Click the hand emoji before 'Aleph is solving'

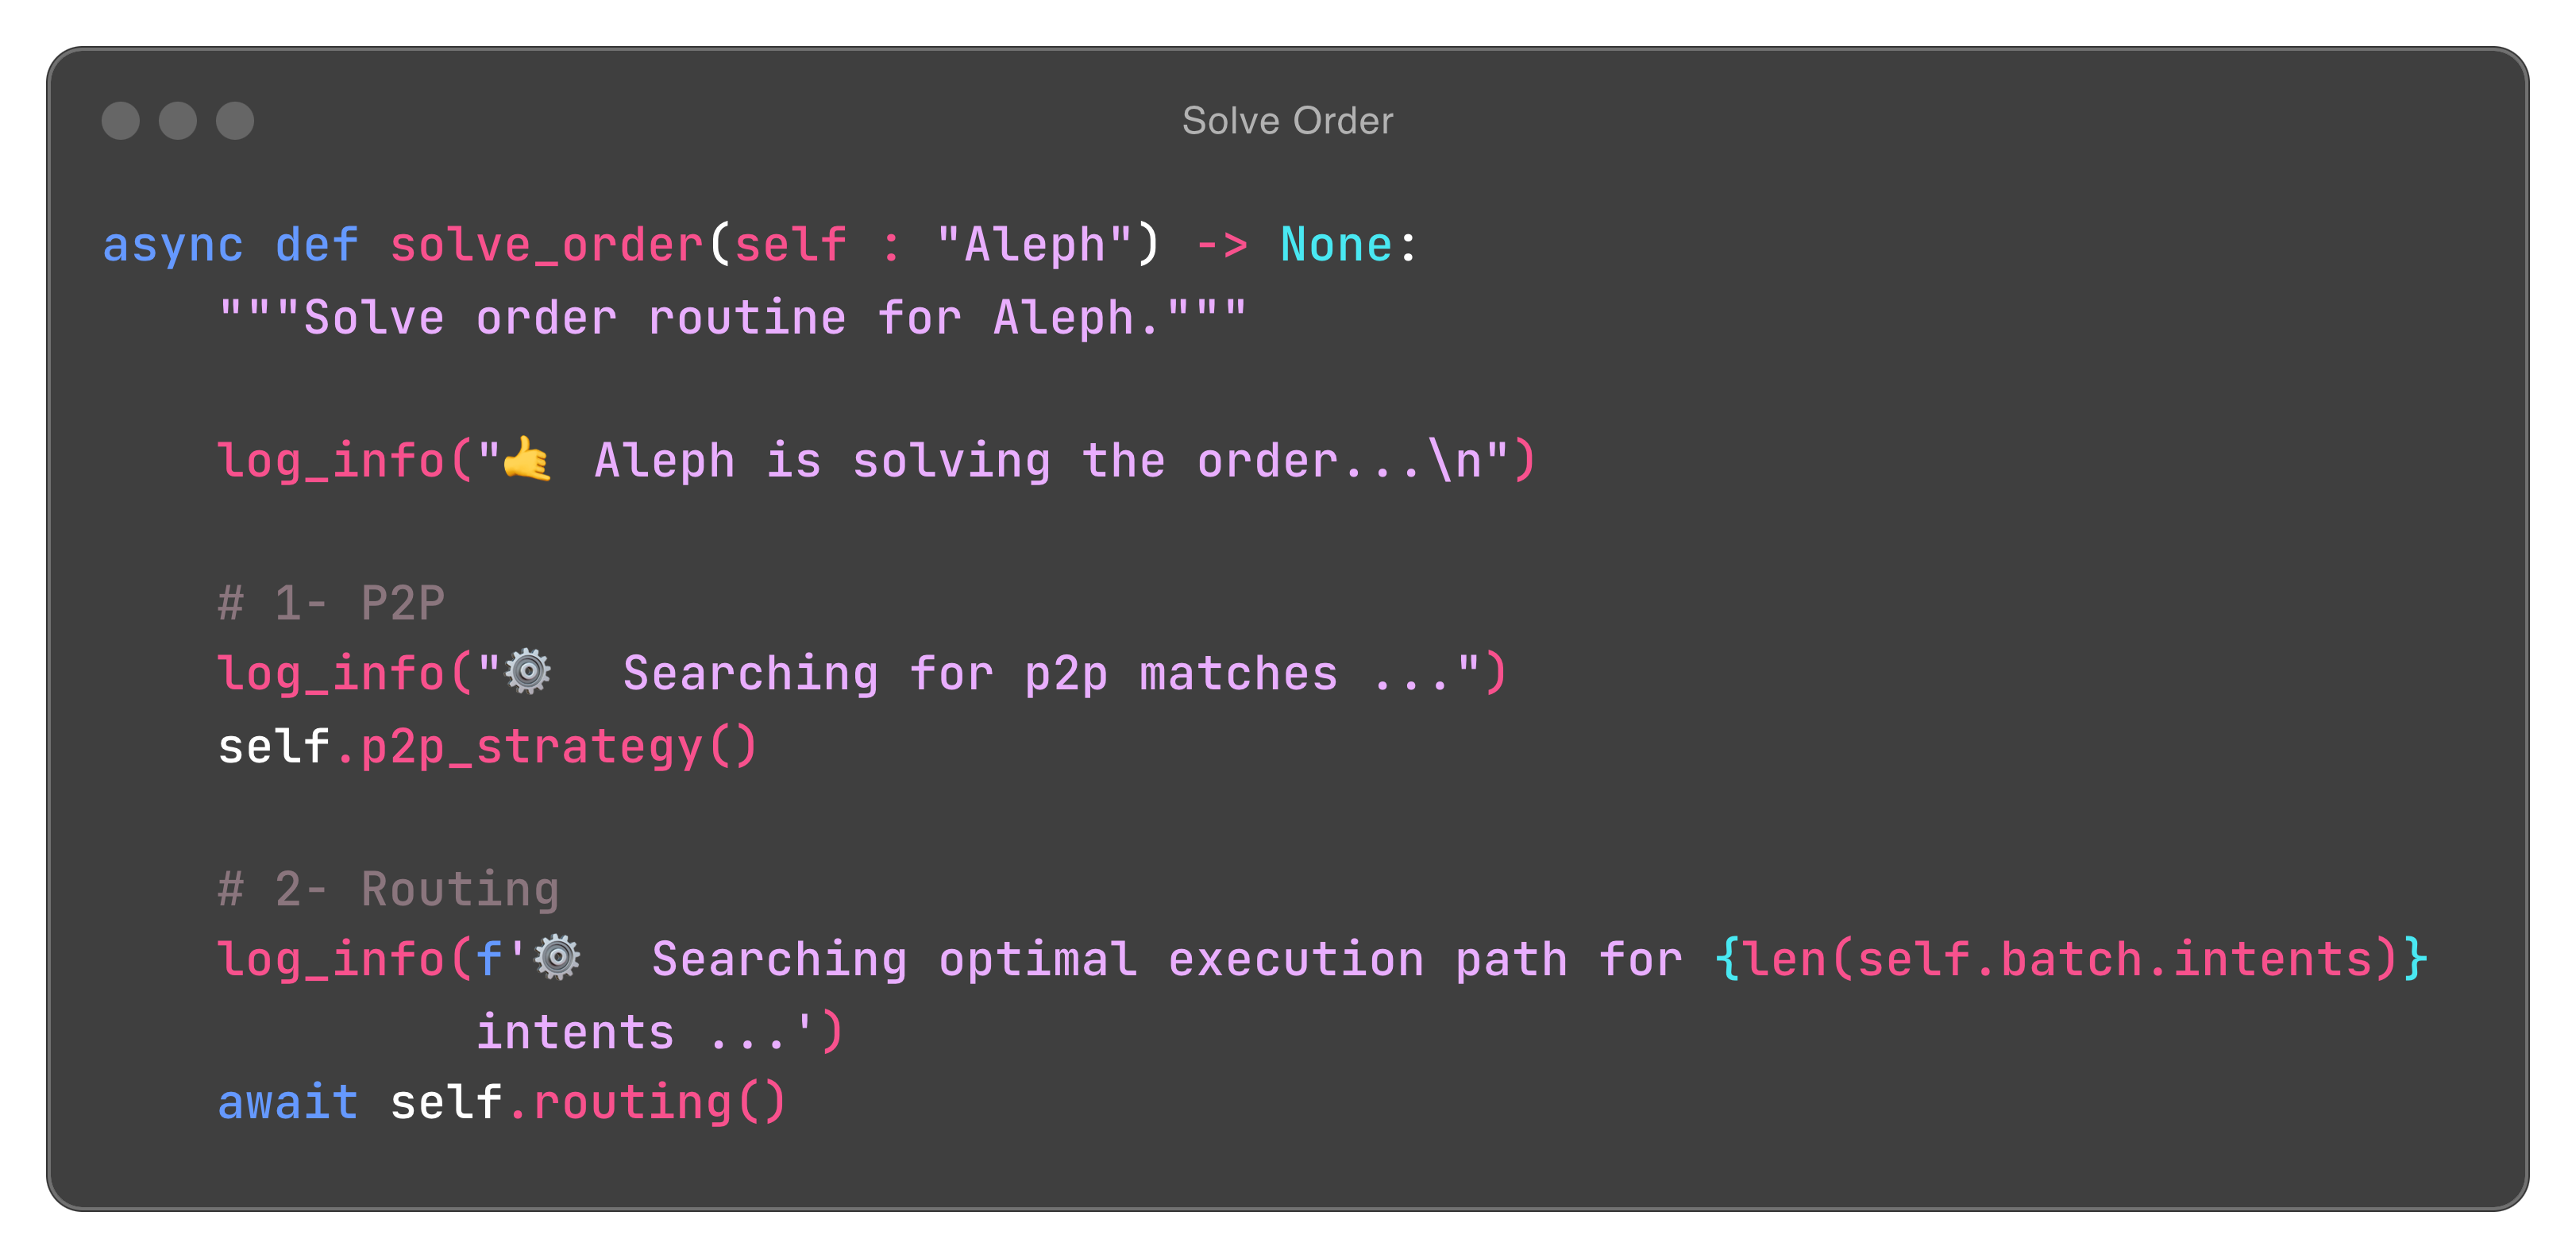pos(527,460)
